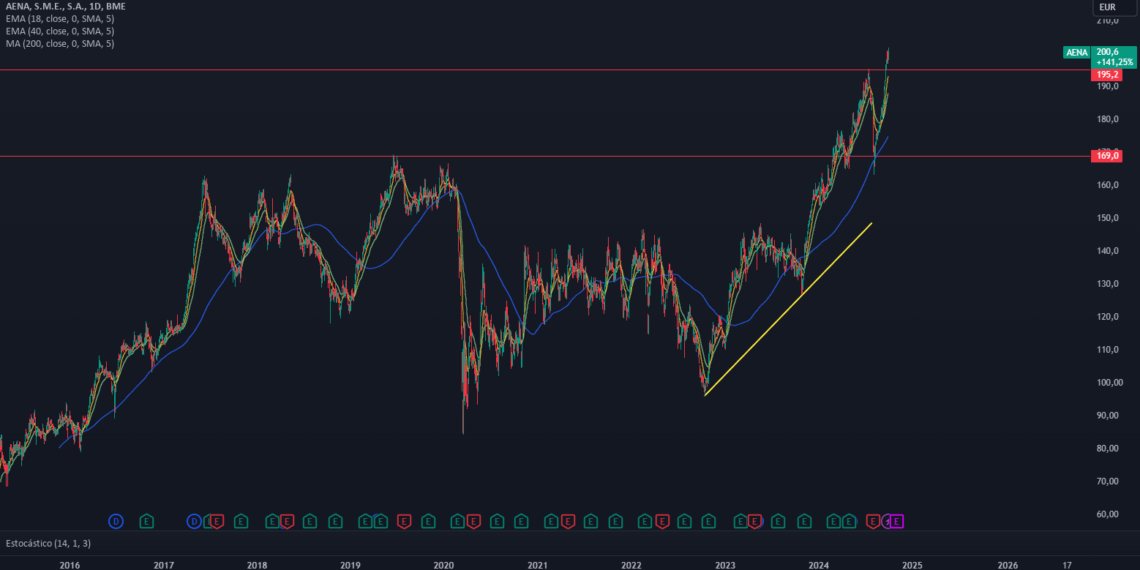Open the red earnings marker in 2018
Screen dimensions: 1140x570
click(x=287, y=521)
